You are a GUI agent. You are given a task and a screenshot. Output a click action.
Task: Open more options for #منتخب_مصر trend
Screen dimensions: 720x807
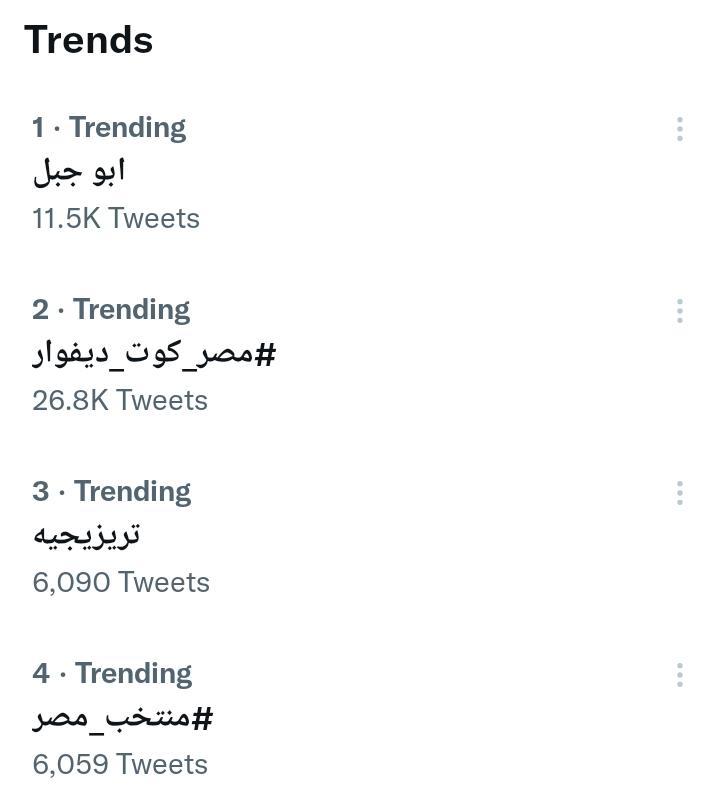tap(680, 675)
